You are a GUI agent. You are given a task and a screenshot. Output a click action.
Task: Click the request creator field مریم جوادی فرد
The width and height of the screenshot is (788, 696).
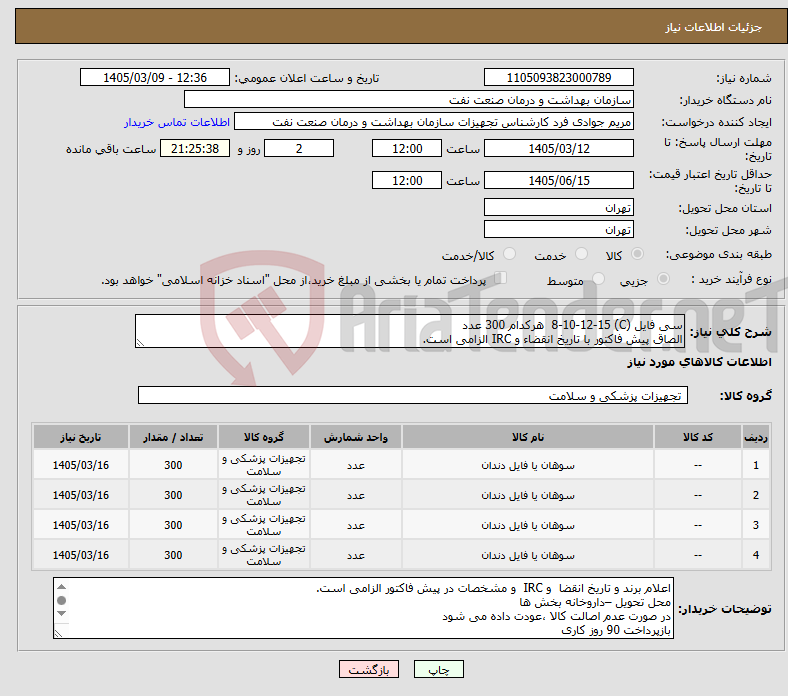click(x=434, y=122)
